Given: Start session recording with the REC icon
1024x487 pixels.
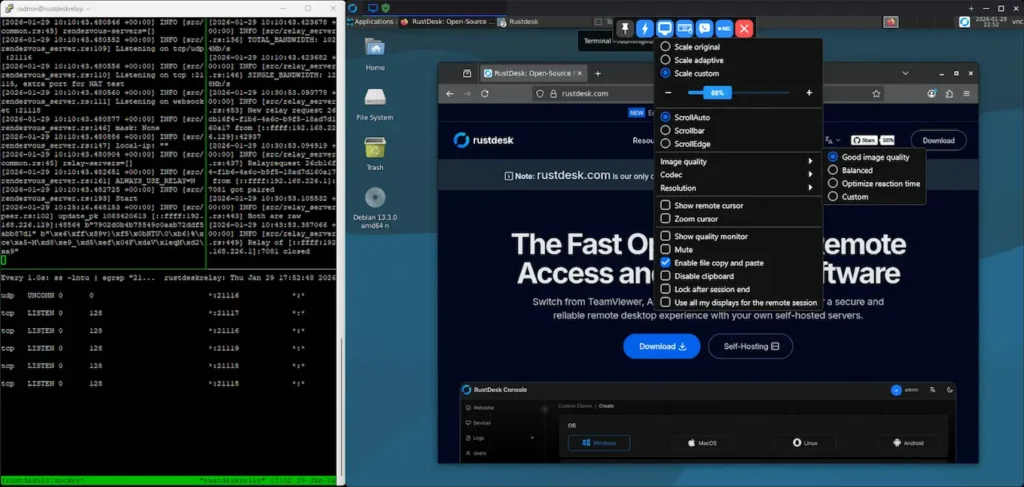Looking at the screenshot, I should [724, 28].
